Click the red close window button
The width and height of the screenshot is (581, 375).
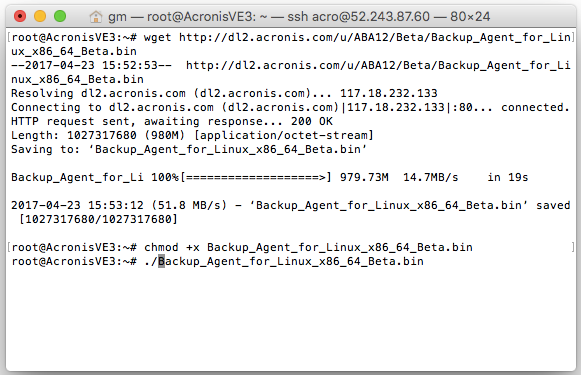(20, 16)
